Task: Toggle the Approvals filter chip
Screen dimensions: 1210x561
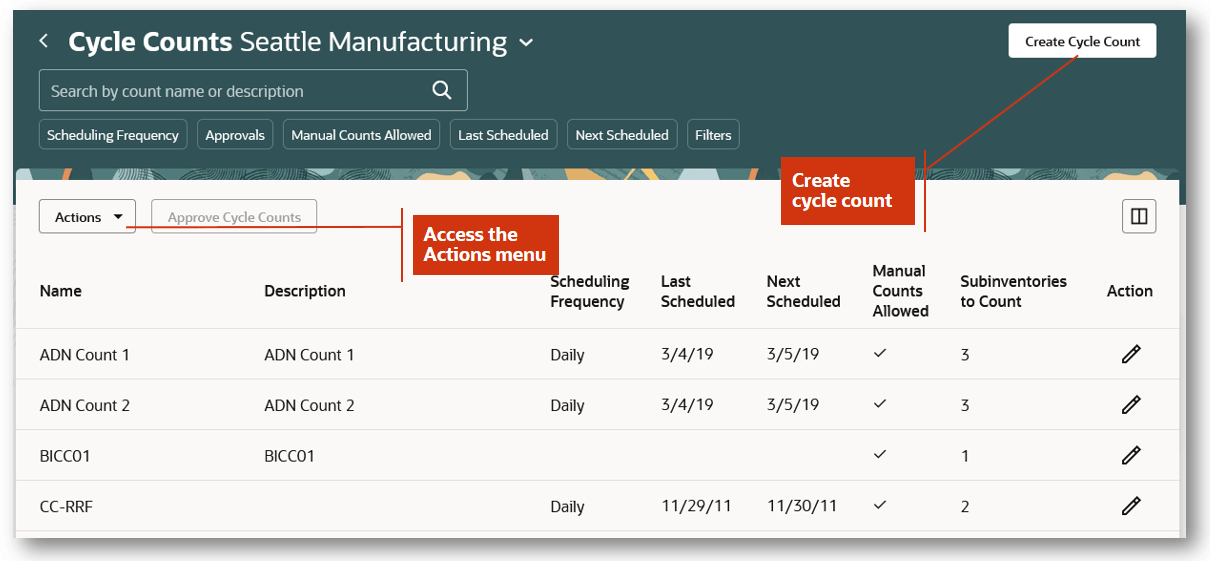Action: tap(235, 135)
